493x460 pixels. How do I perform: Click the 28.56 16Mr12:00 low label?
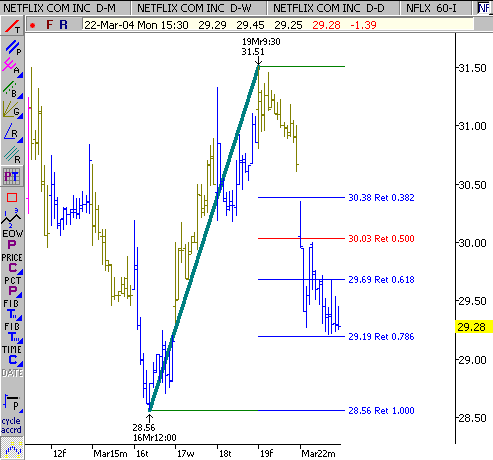(x=154, y=432)
